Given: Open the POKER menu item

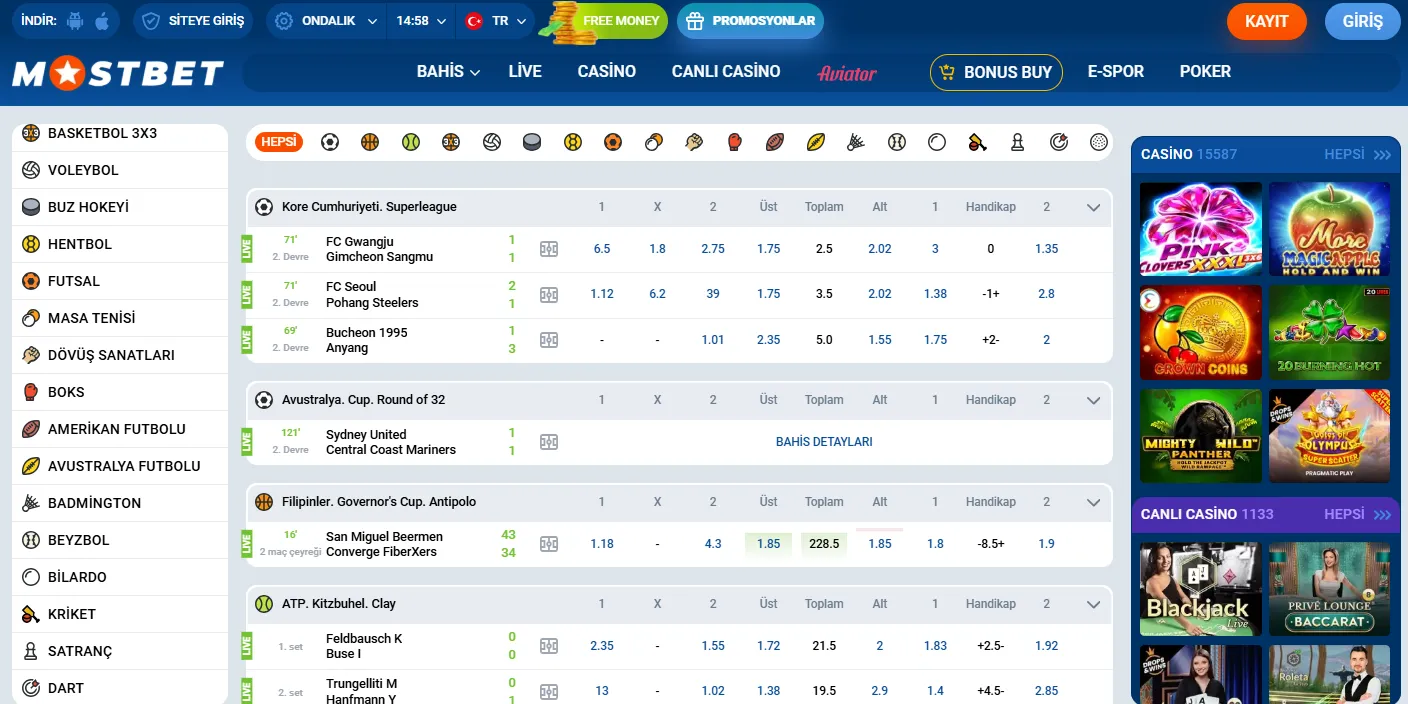Looking at the screenshot, I should coord(1205,71).
